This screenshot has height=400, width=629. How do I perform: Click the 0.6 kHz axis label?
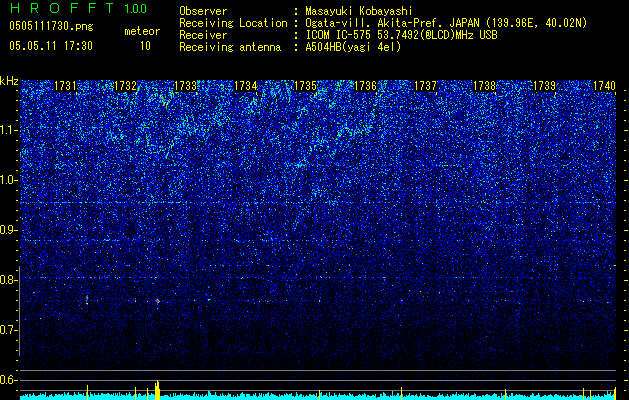coord(9,380)
